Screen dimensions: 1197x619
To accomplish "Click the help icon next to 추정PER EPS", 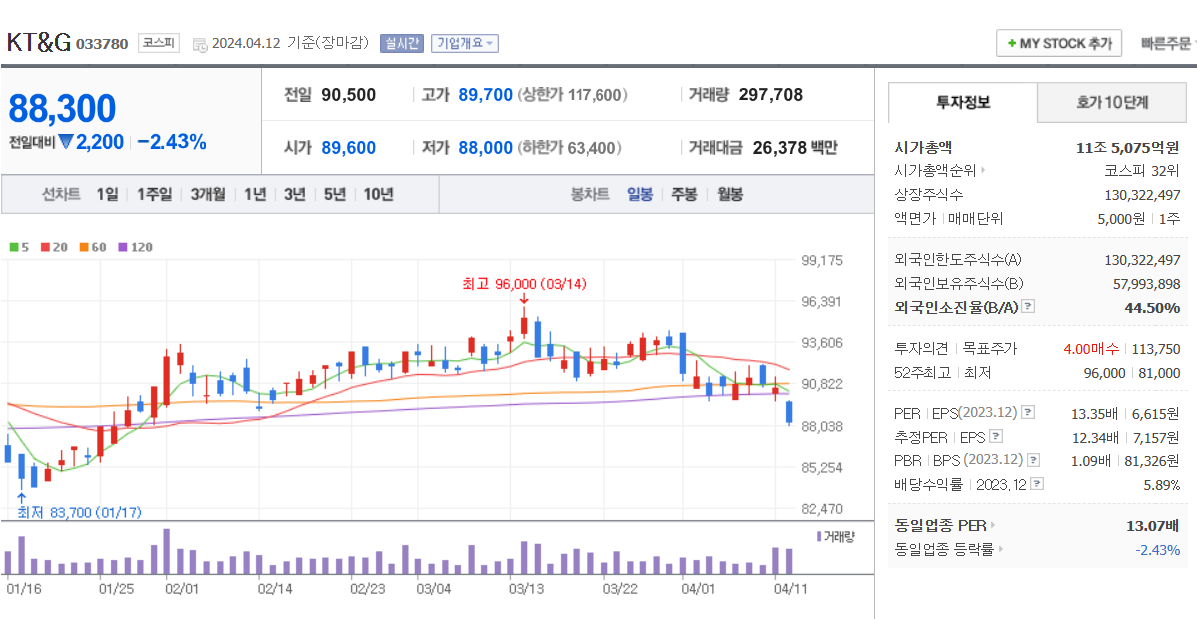I will click(x=995, y=437).
